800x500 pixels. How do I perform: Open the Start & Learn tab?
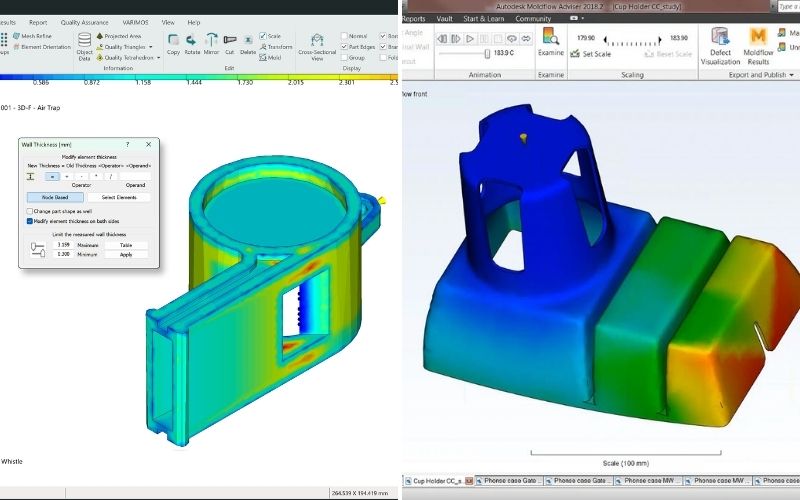(483, 19)
